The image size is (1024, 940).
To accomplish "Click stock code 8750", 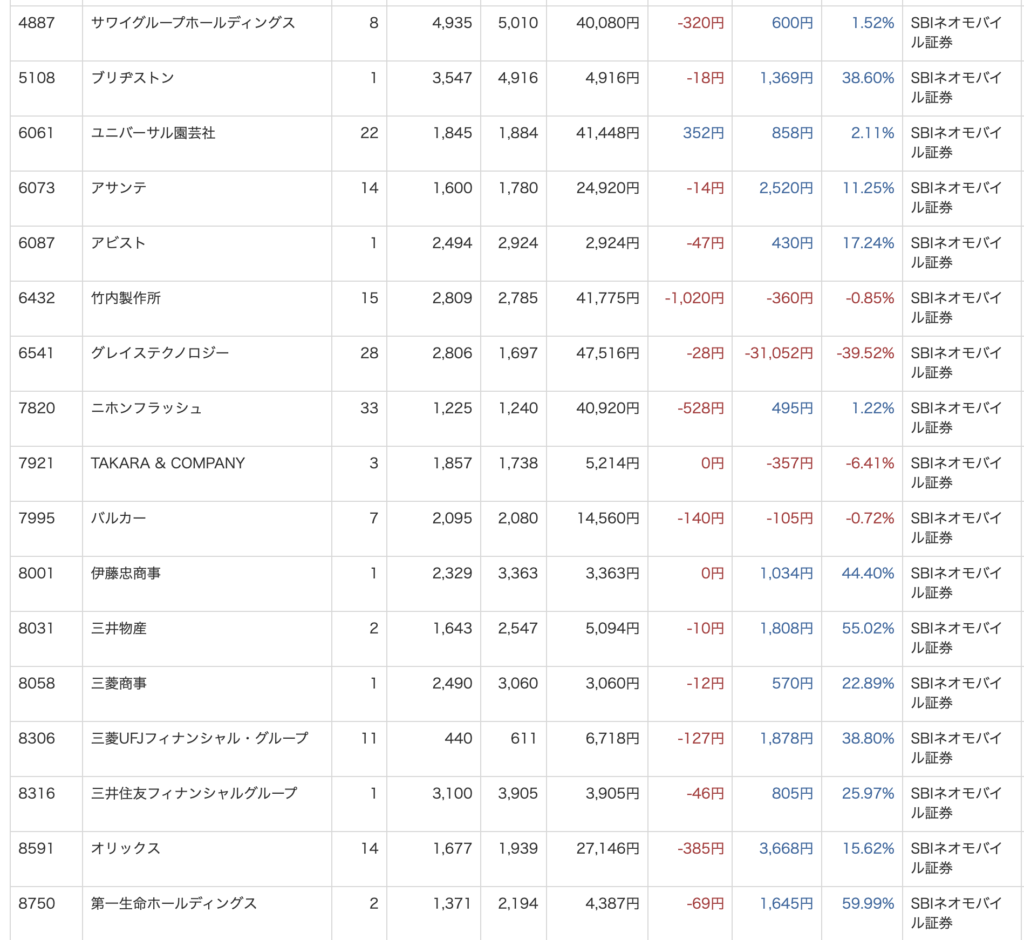I will (37, 903).
